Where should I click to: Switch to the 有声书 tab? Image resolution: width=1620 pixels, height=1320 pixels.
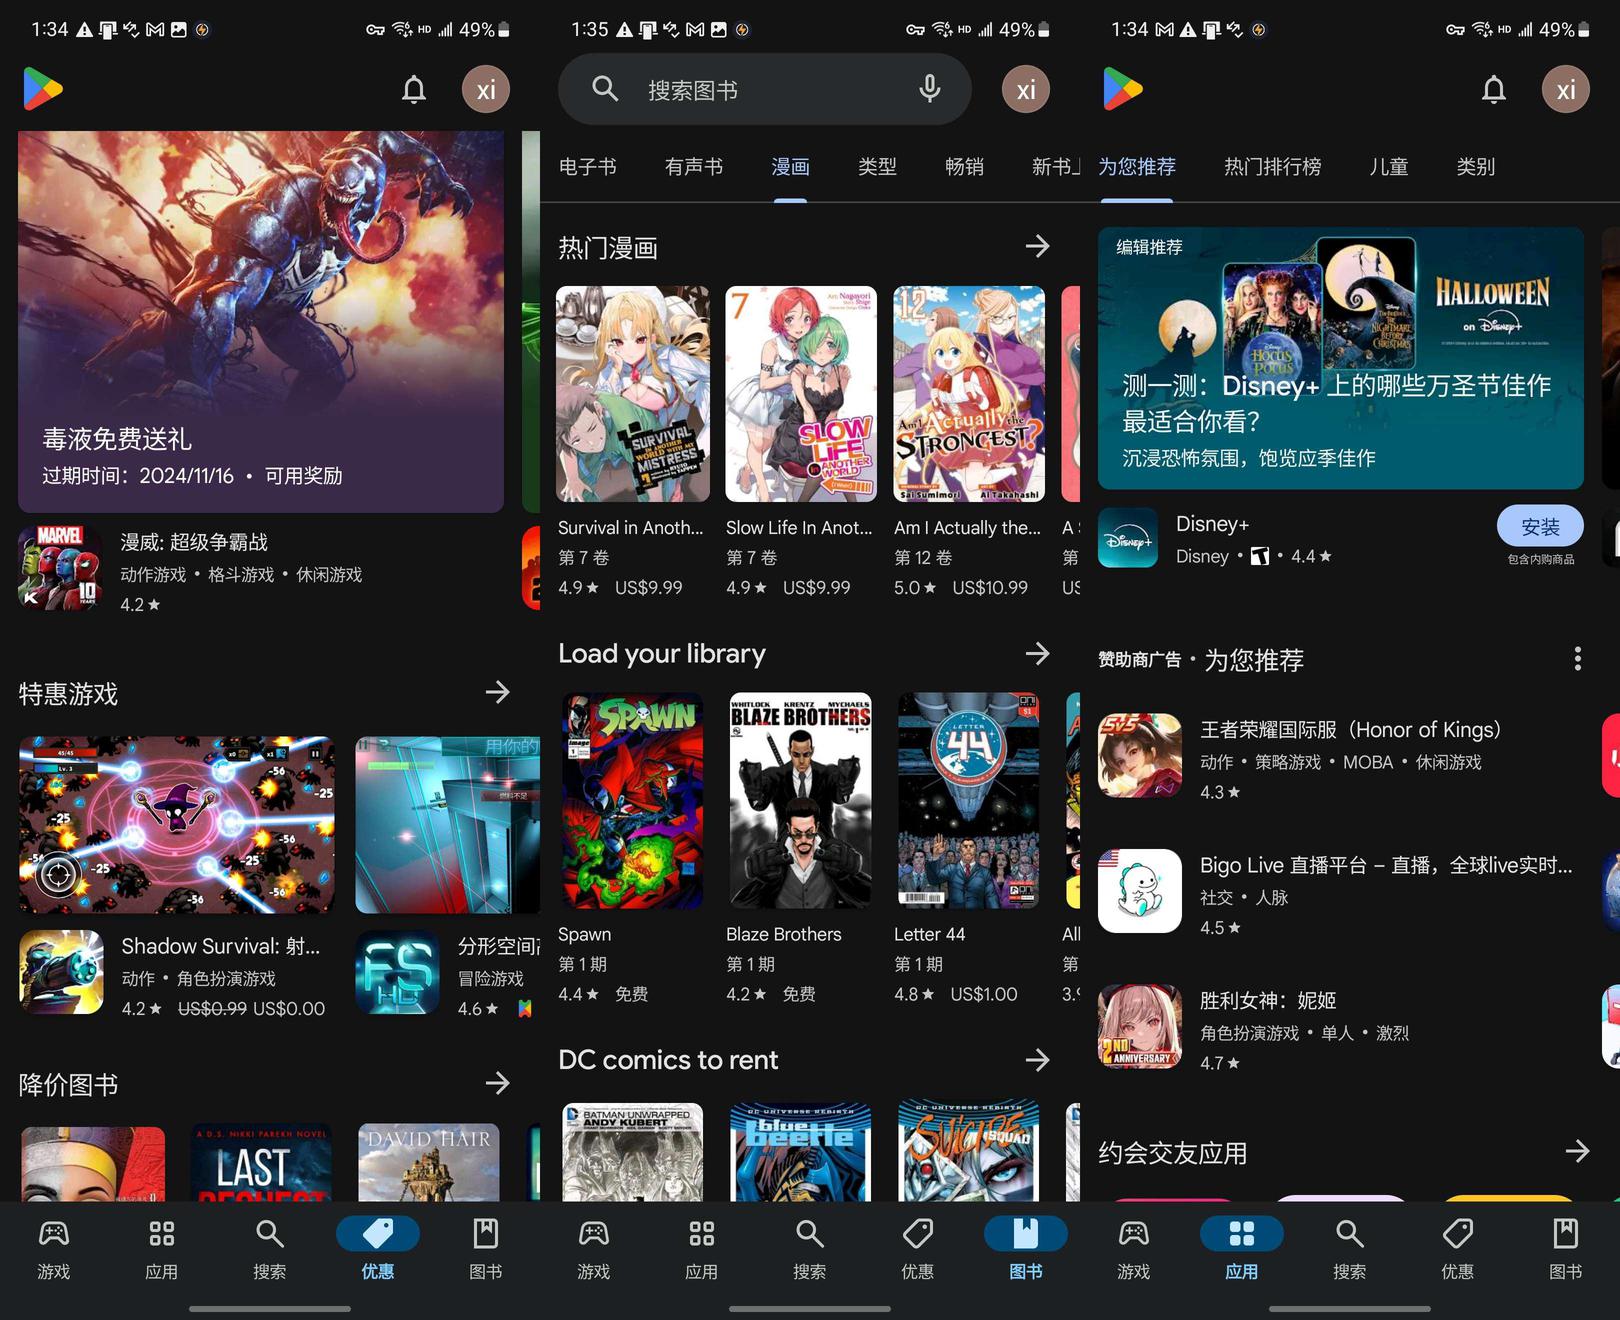694,167
